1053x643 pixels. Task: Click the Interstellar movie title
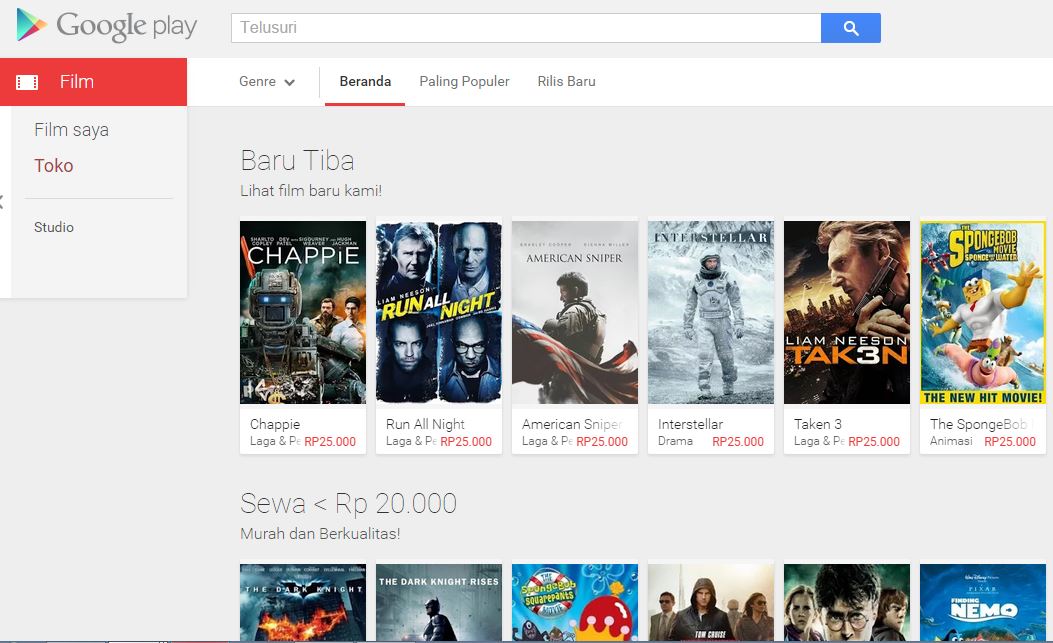click(x=690, y=424)
